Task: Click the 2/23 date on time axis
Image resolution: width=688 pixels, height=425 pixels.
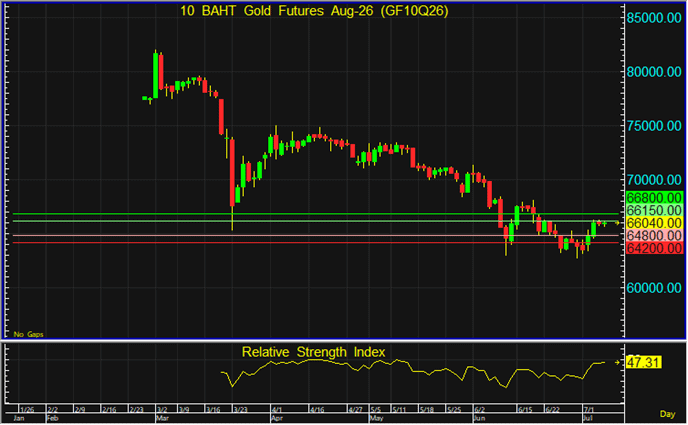Action: (136, 410)
